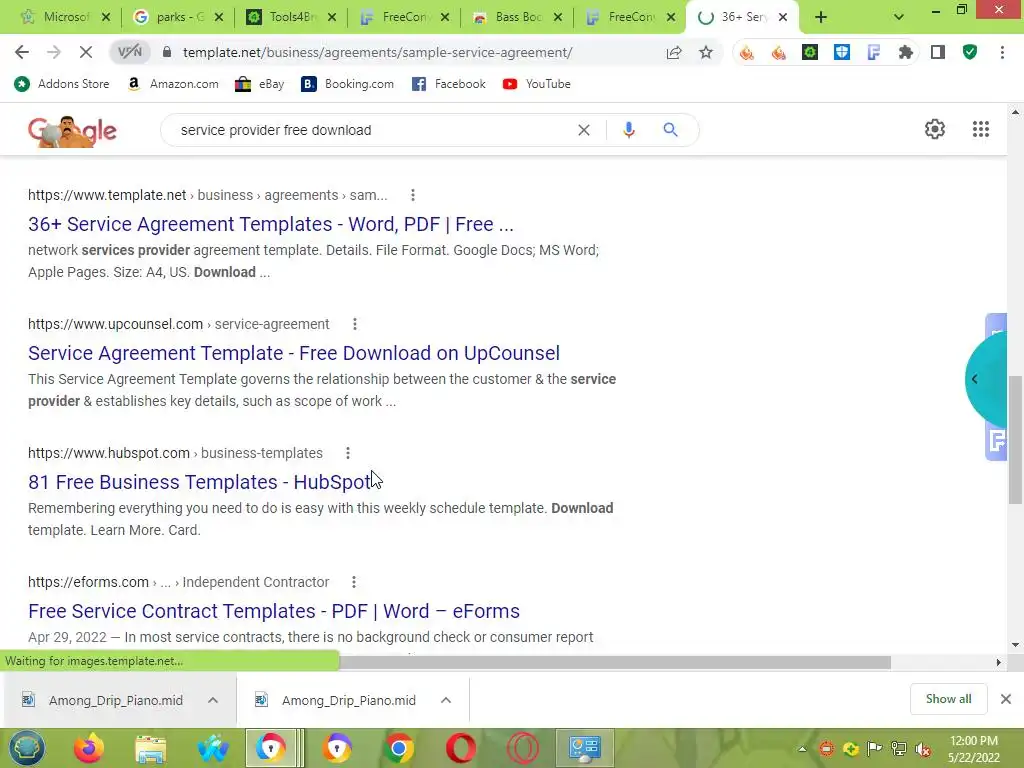Open a new tab with the plus button
The image size is (1024, 768).
[x=821, y=17]
